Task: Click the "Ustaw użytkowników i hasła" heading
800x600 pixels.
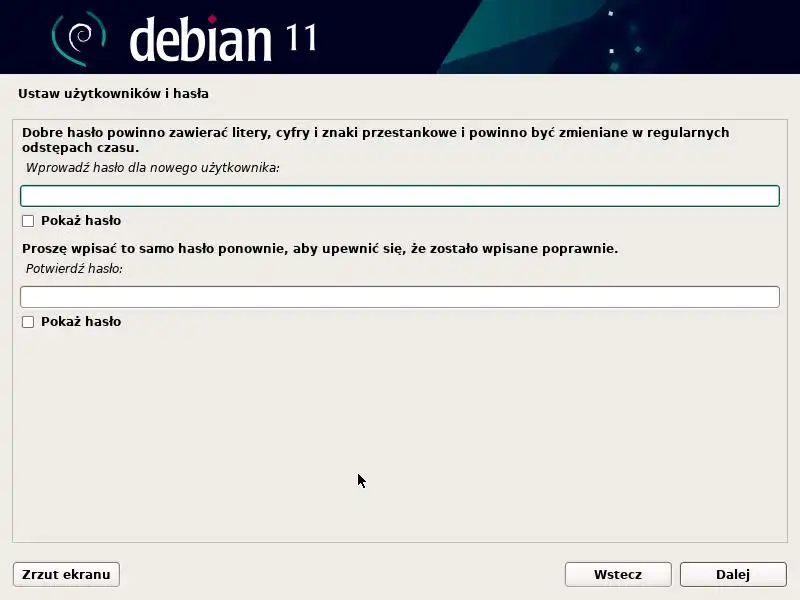Action: coord(113,94)
